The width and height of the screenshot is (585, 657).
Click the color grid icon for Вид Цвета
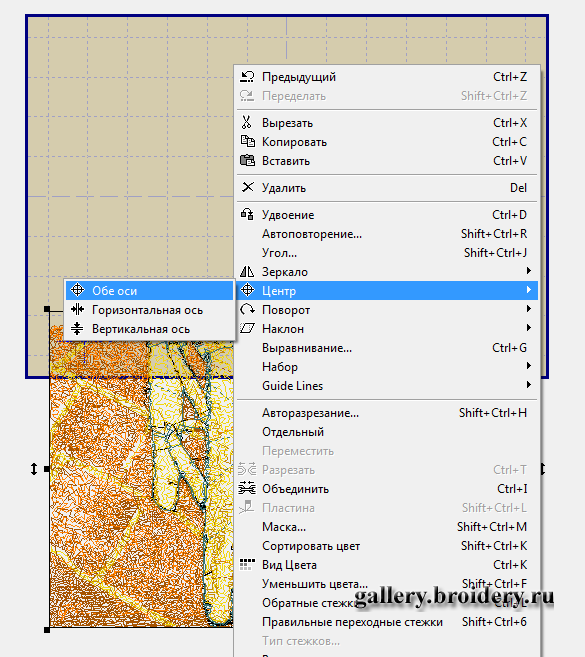pyautogui.click(x=247, y=564)
